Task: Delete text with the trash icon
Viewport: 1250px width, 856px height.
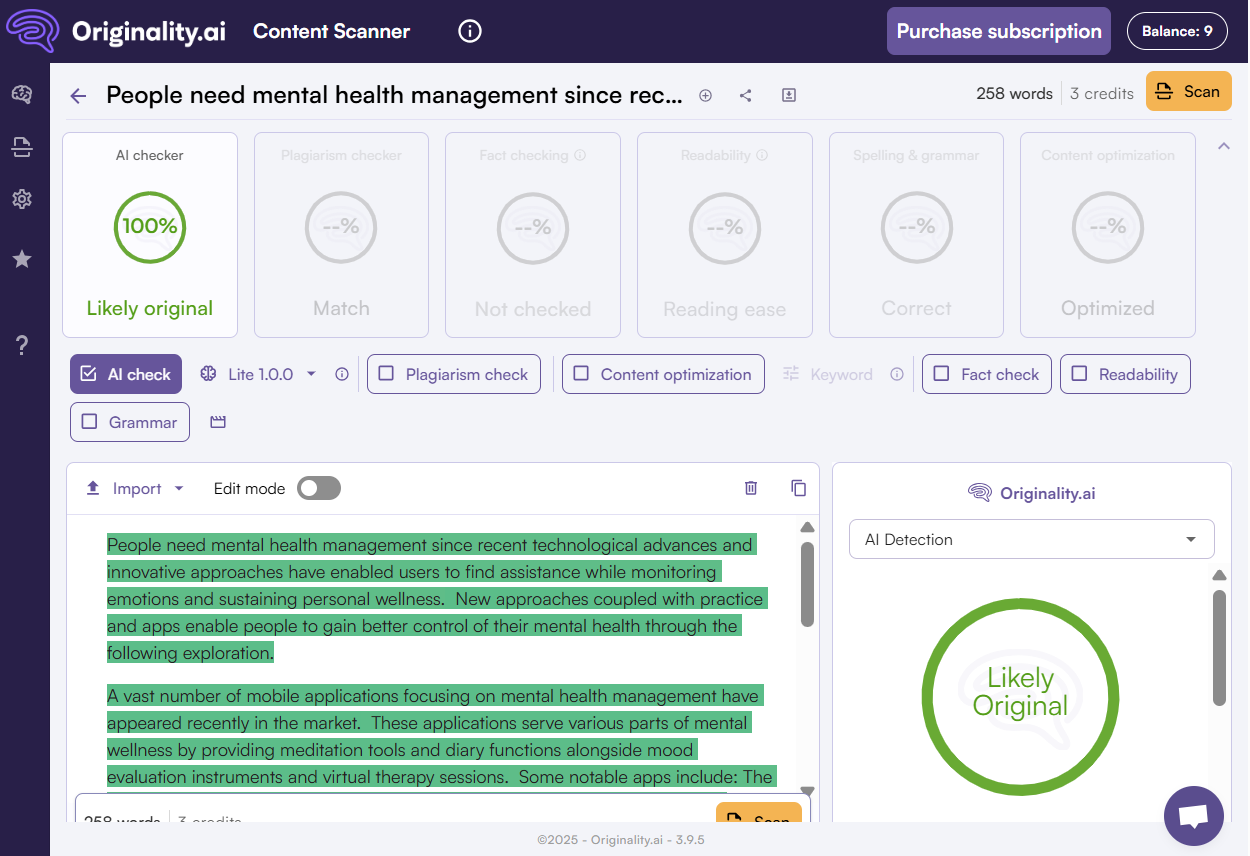Action: pyautogui.click(x=751, y=488)
